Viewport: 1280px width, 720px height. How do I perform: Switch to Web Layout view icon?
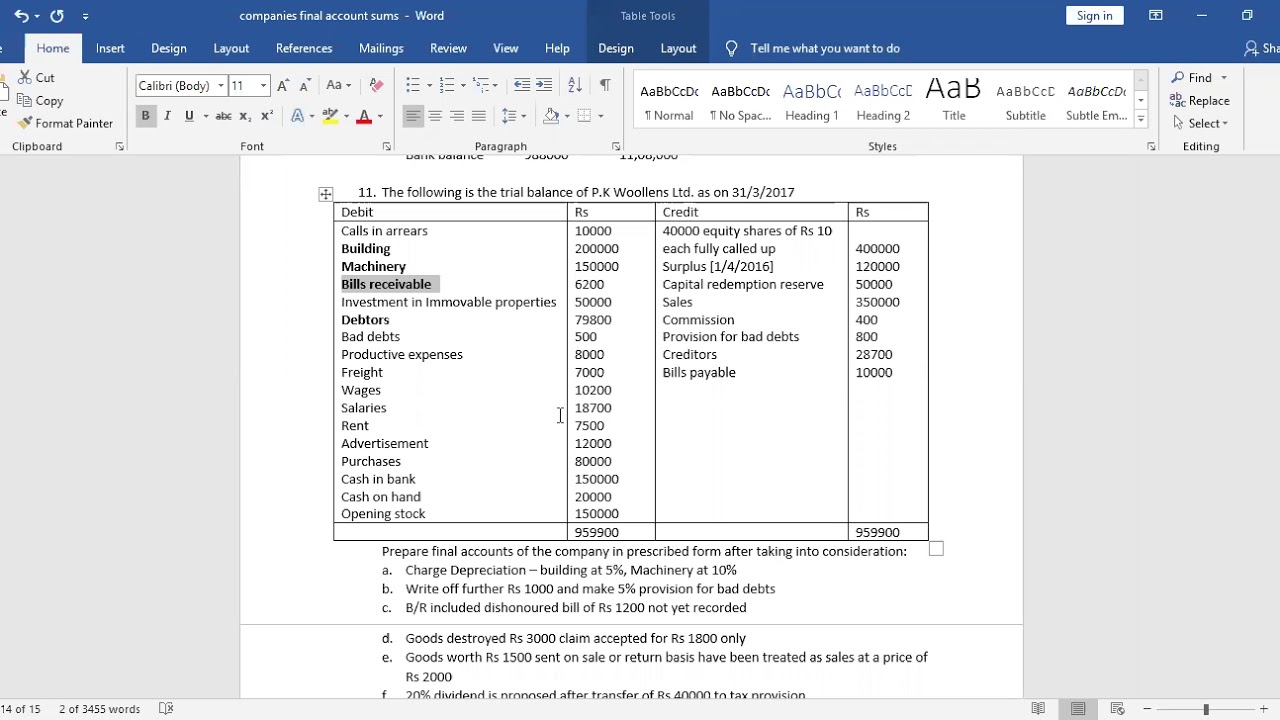[x=1118, y=709]
